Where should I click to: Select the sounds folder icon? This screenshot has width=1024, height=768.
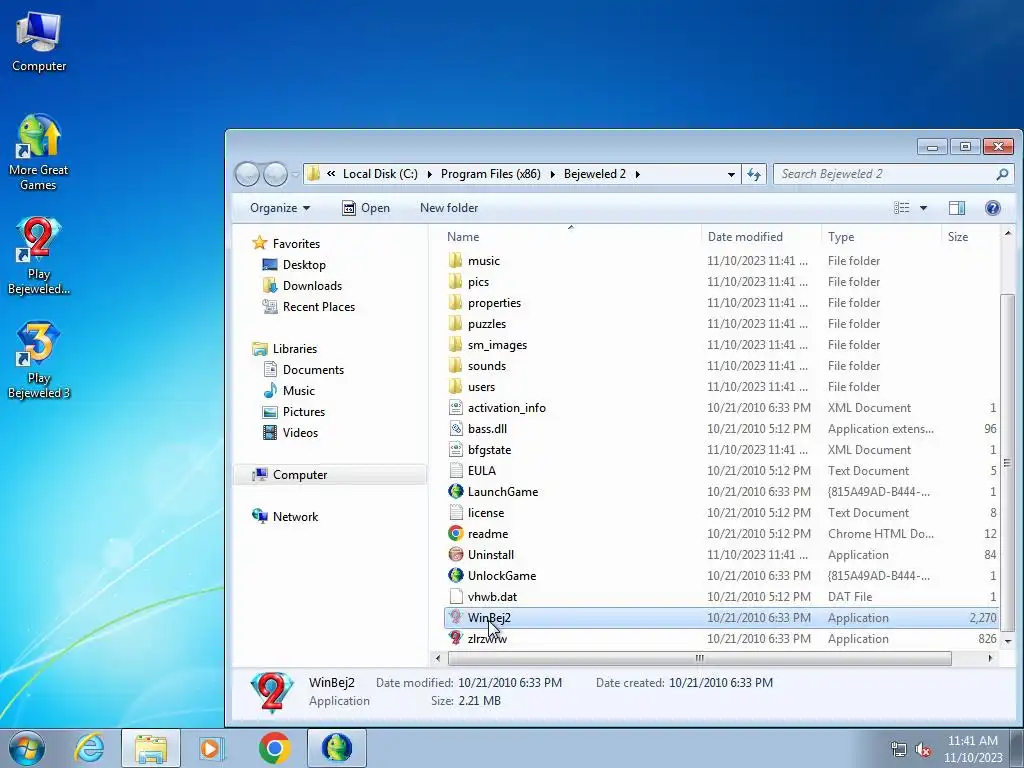(x=456, y=366)
